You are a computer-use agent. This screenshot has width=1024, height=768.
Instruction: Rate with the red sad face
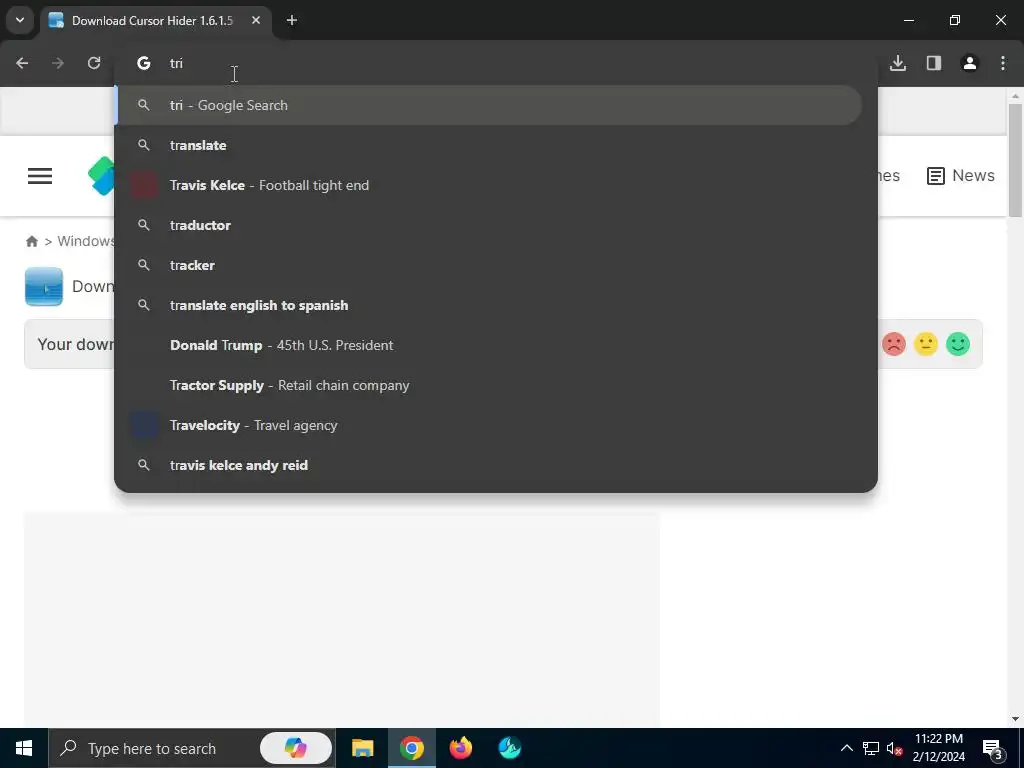click(x=894, y=344)
